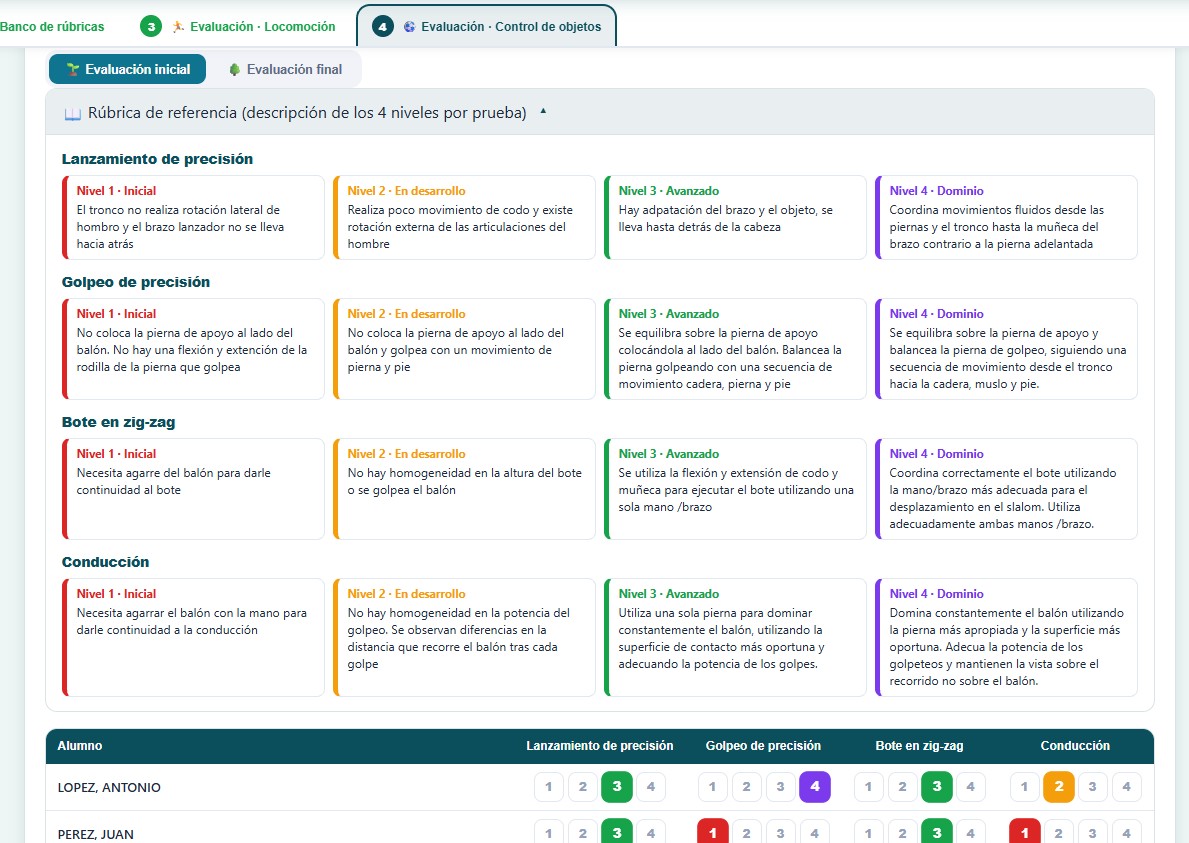The image size is (1189, 843).
Task: Rate LOPEZ Conducción as 1
Action: [x=1024, y=787]
